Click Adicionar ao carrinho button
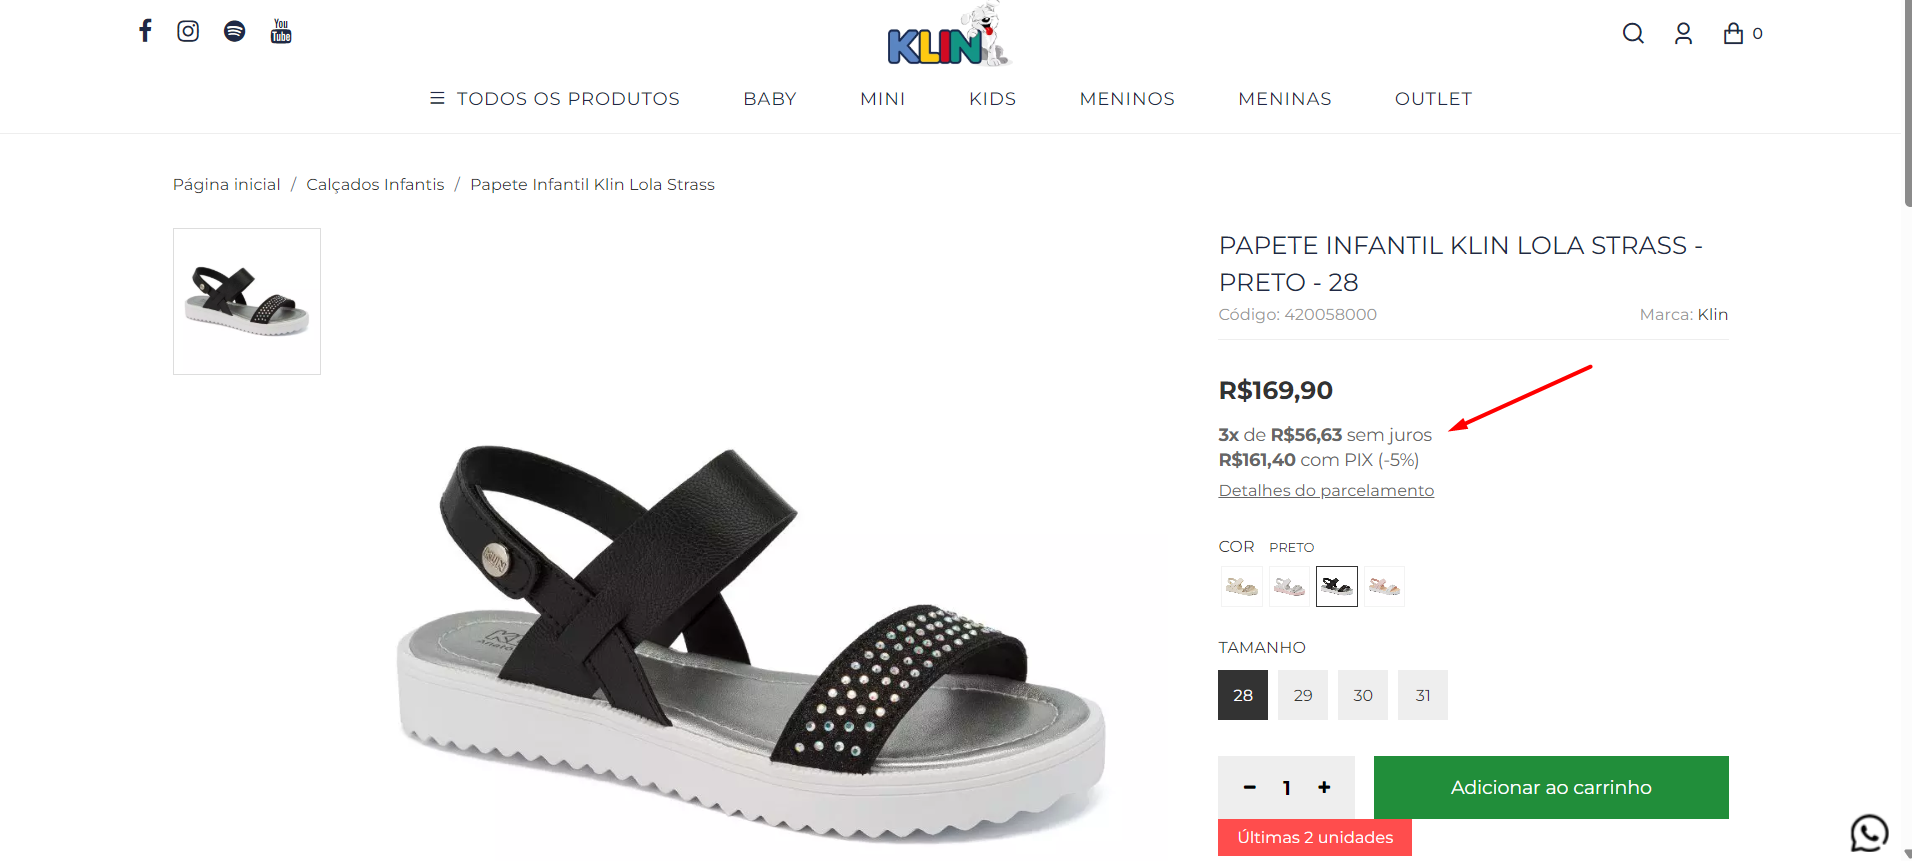The height and width of the screenshot is (861, 1912). coord(1550,787)
